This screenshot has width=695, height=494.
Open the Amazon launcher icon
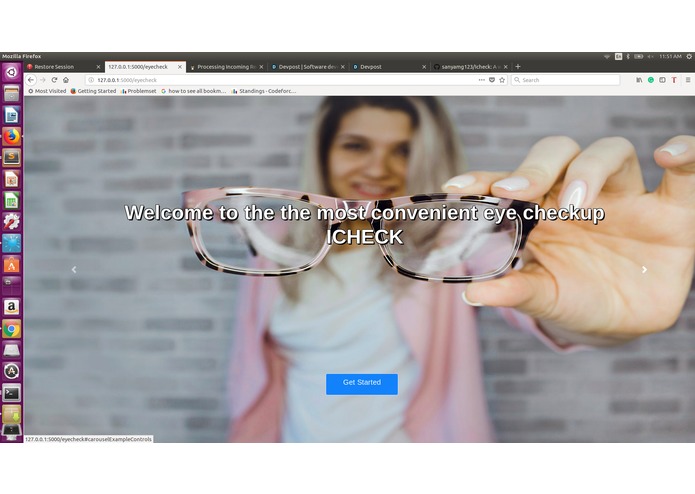click(x=11, y=307)
